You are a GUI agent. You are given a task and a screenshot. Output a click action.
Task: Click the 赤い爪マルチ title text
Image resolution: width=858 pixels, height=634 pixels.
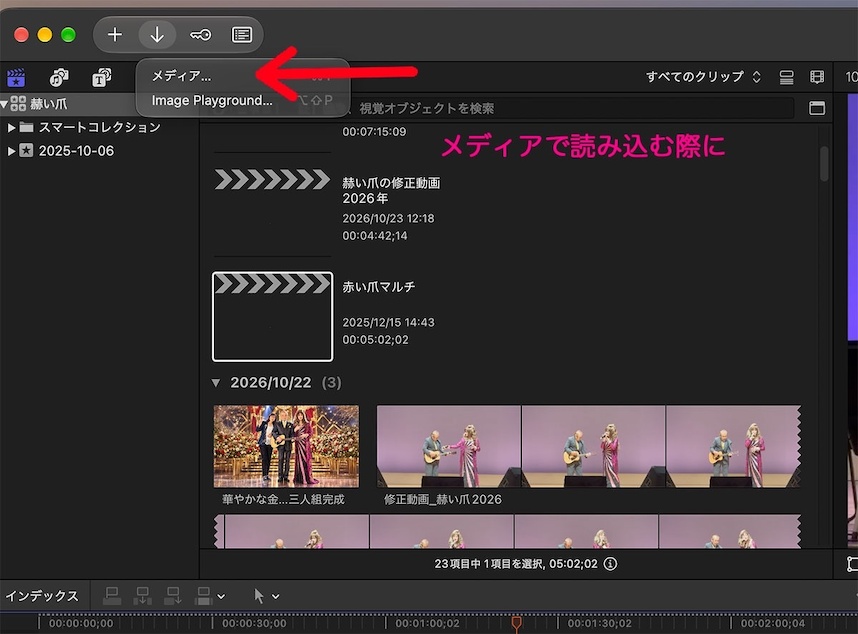[x=379, y=287]
